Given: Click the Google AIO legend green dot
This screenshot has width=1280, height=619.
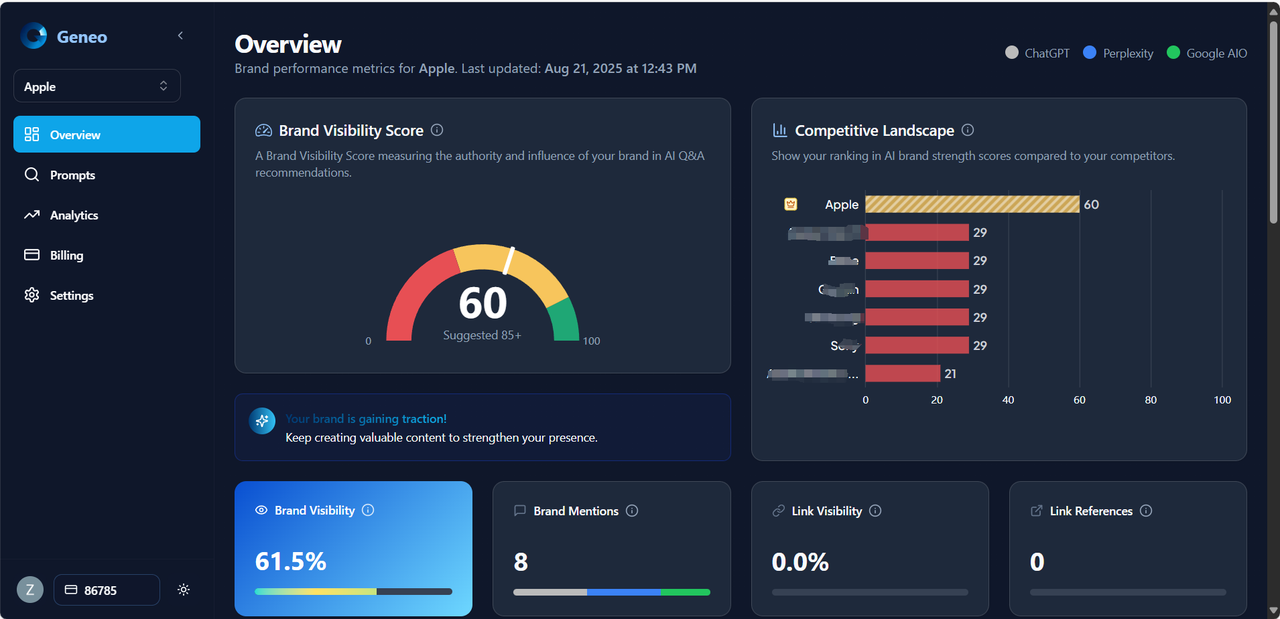Looking at the screenshot, I should click(x=1174, y=53).
